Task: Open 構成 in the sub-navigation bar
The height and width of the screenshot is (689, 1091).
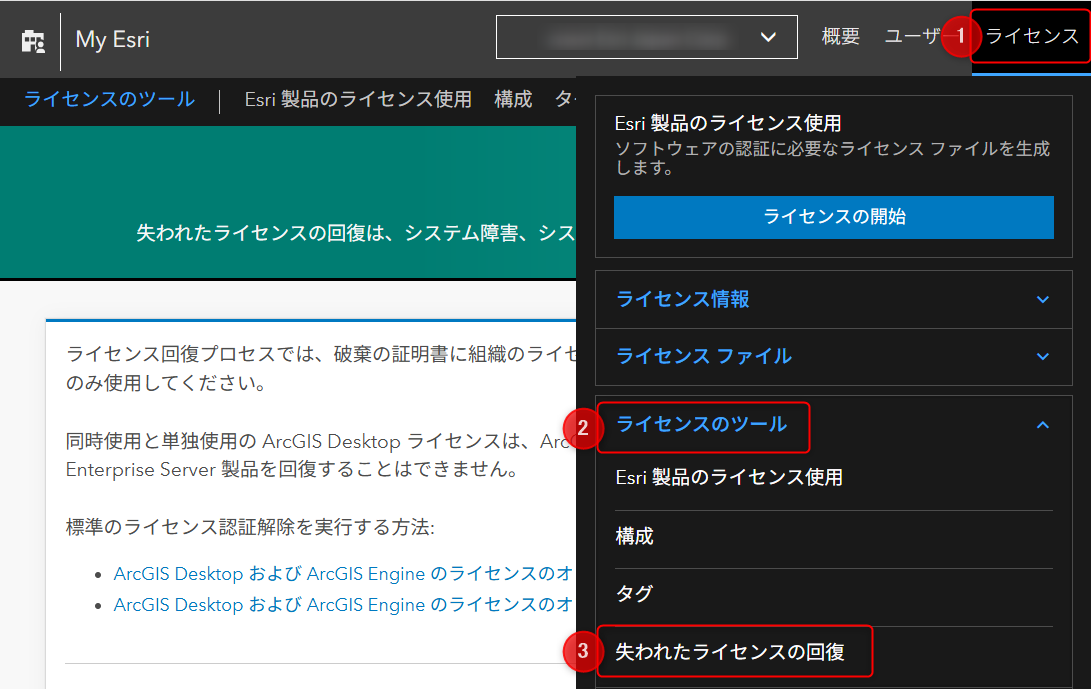Action: coord(513,100)
